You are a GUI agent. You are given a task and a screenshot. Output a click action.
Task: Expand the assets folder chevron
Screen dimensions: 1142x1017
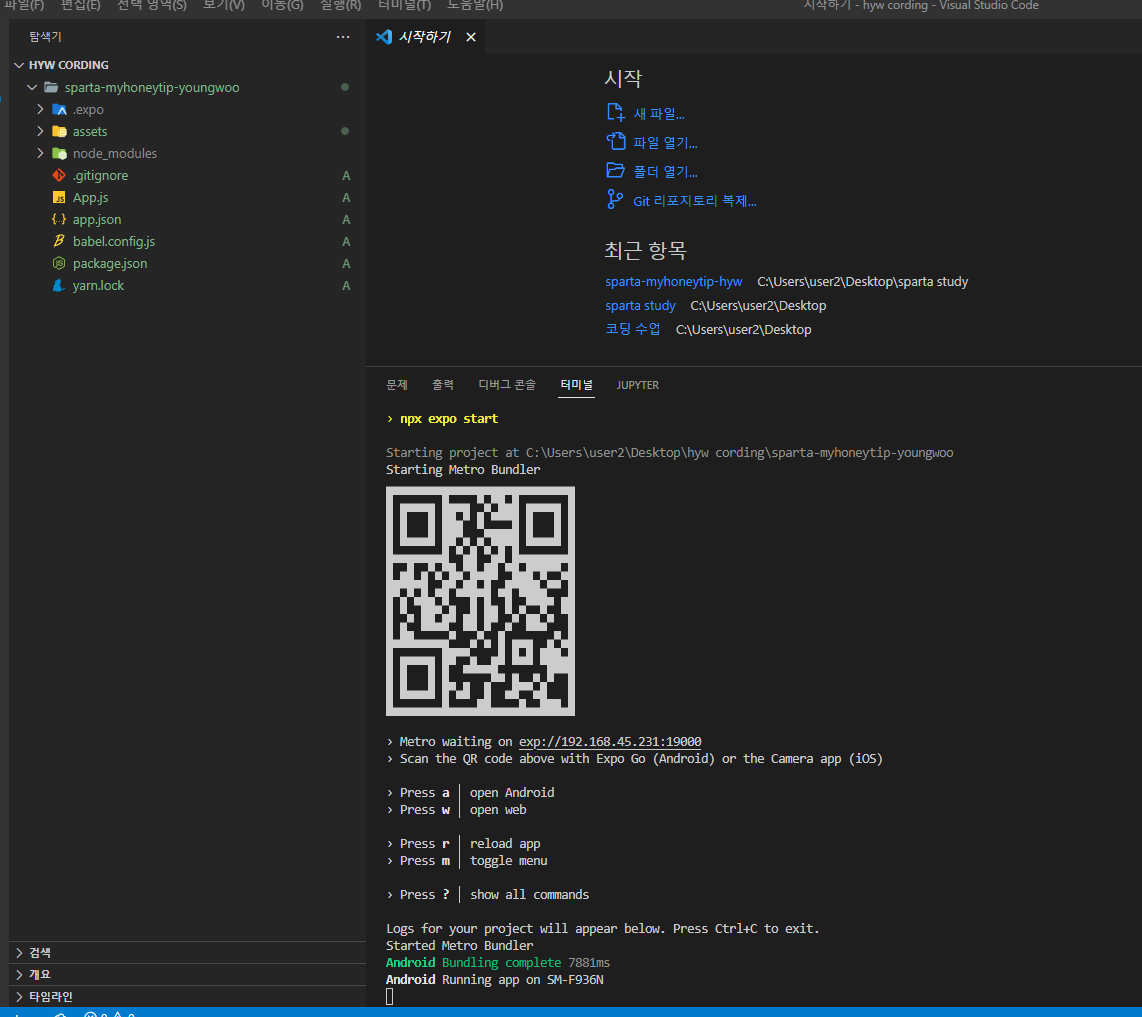point(40,131)
